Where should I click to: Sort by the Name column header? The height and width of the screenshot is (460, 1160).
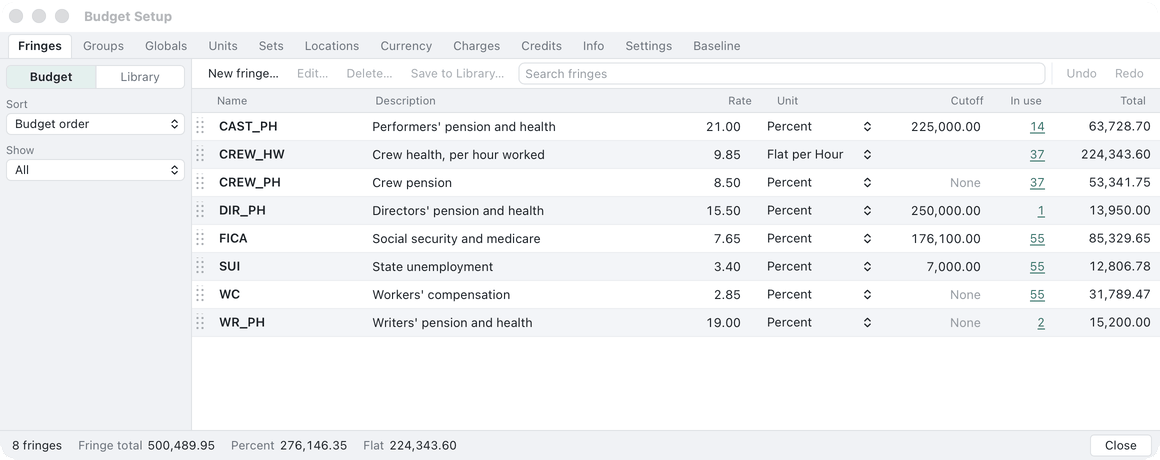(232, 101)
